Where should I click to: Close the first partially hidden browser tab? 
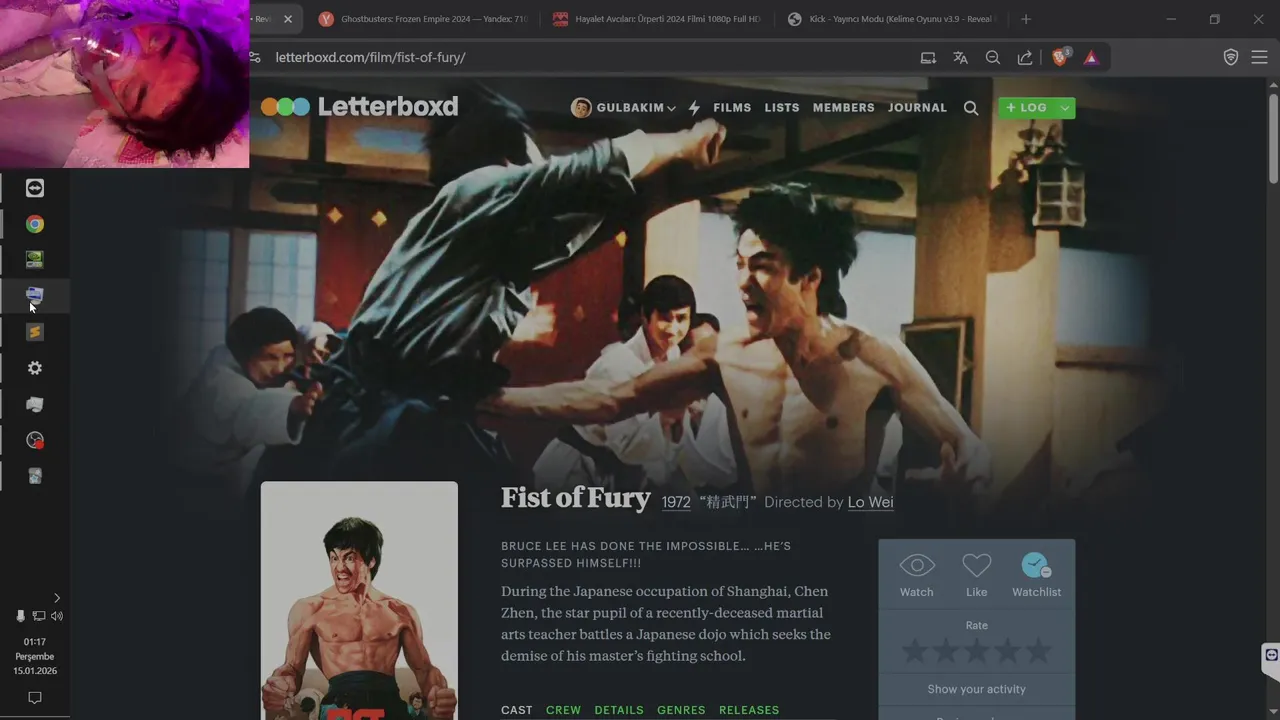(288, 19)
